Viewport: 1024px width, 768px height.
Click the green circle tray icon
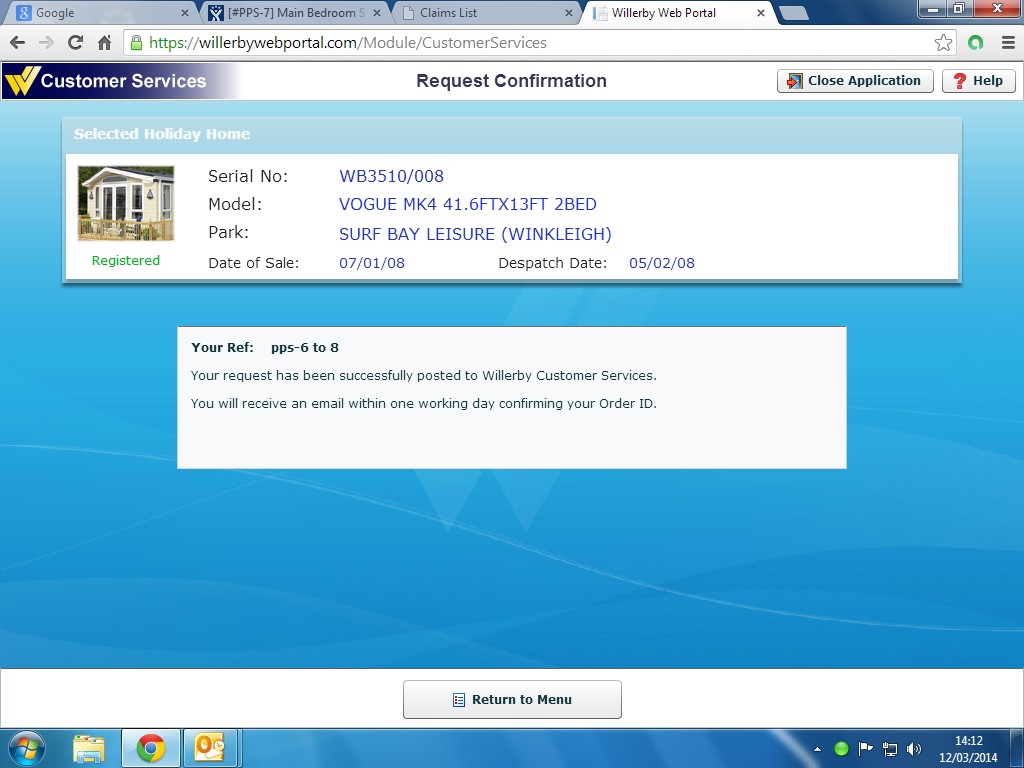coord(841,748)
